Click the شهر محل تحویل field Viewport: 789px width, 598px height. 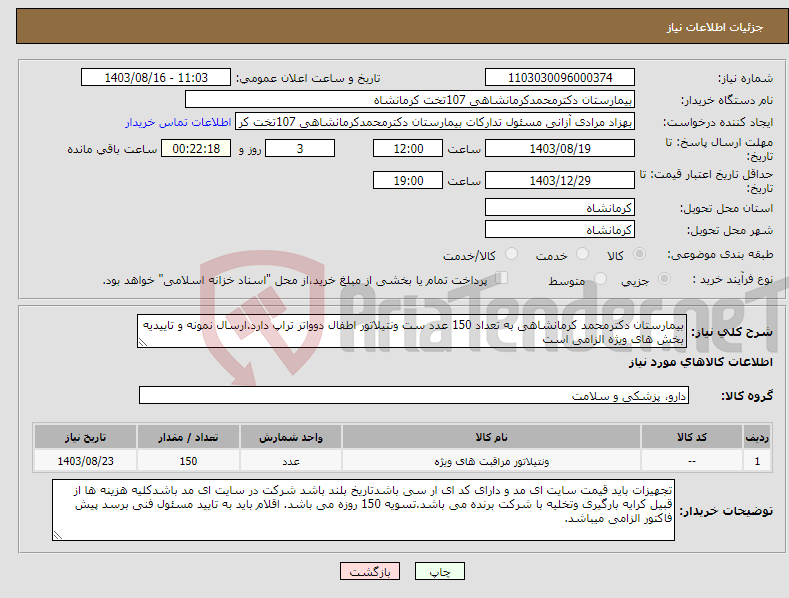[560, 230]
